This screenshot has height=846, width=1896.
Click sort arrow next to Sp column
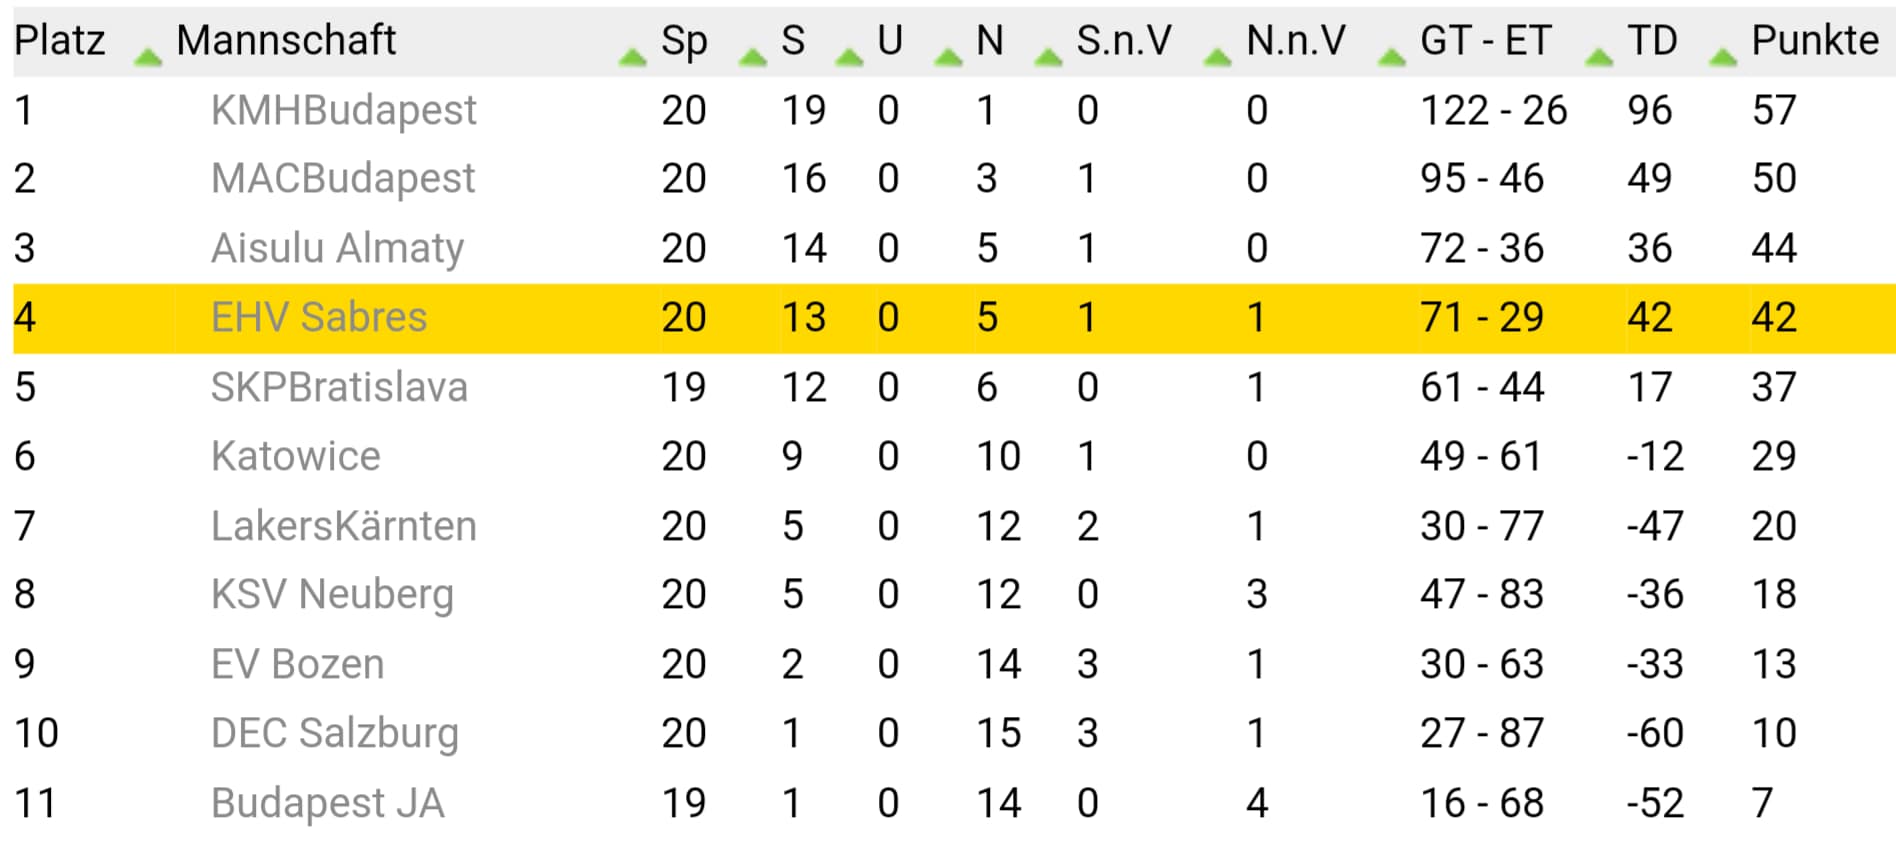753,58
